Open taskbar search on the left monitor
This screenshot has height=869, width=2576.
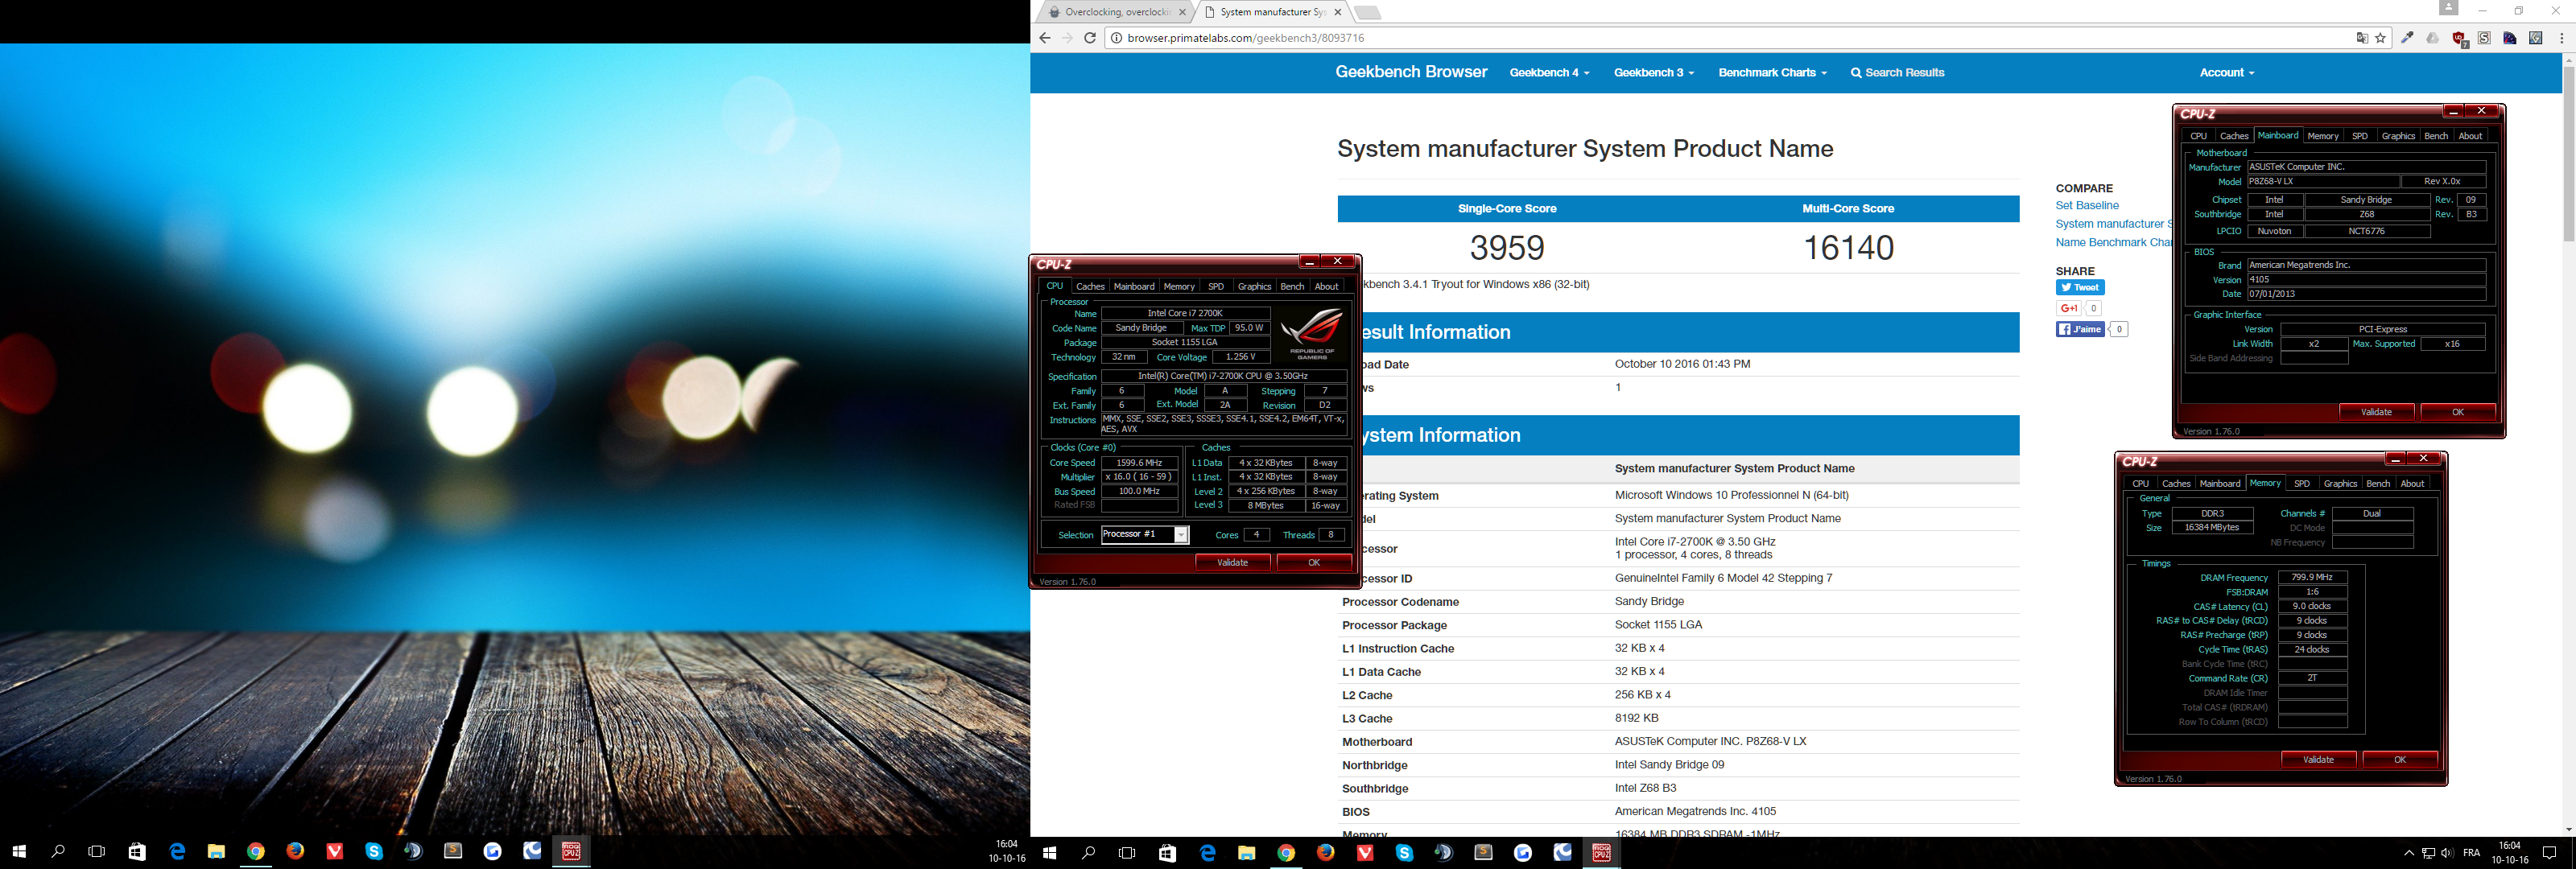click(x=58, y=852)
